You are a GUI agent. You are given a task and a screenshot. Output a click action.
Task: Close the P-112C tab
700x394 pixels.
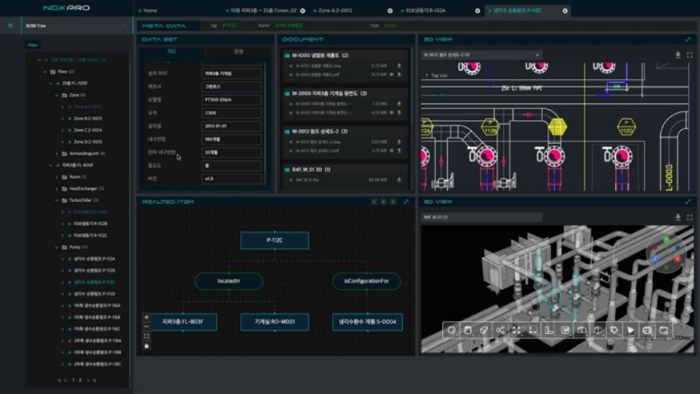point(565,10)
